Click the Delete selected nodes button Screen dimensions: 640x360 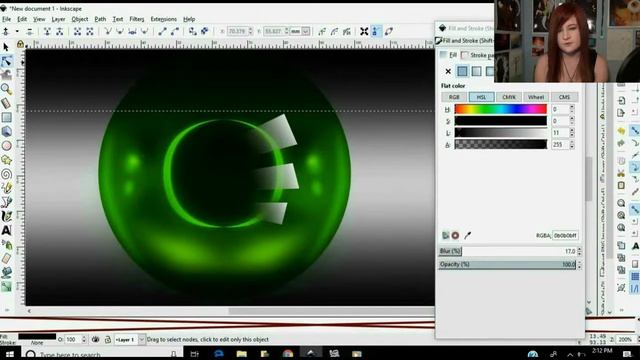pos(29,31)
